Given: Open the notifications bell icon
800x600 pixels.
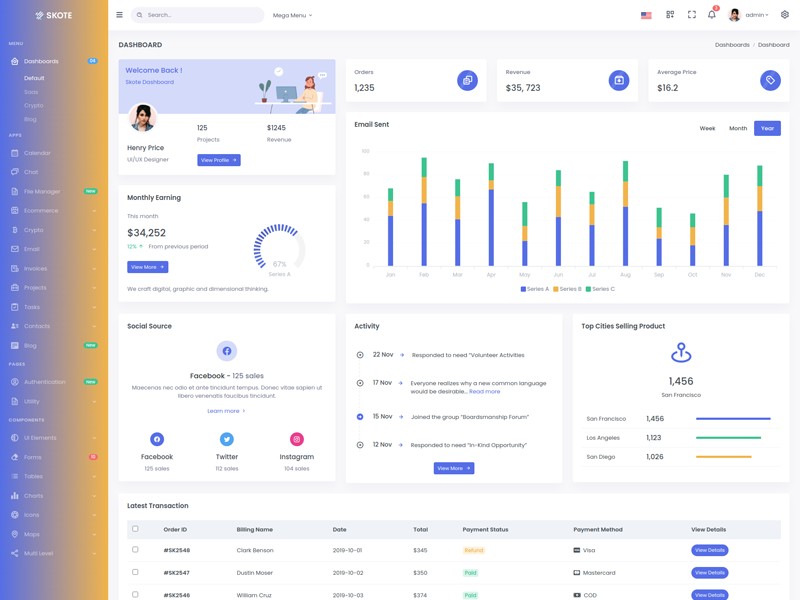Looking at the screenshot, I should [x=712, y=15].
